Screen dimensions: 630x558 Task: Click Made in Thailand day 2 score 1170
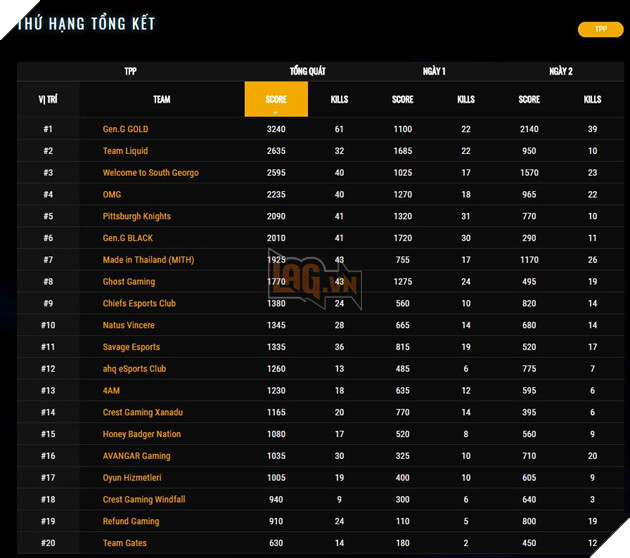(529, 260)
